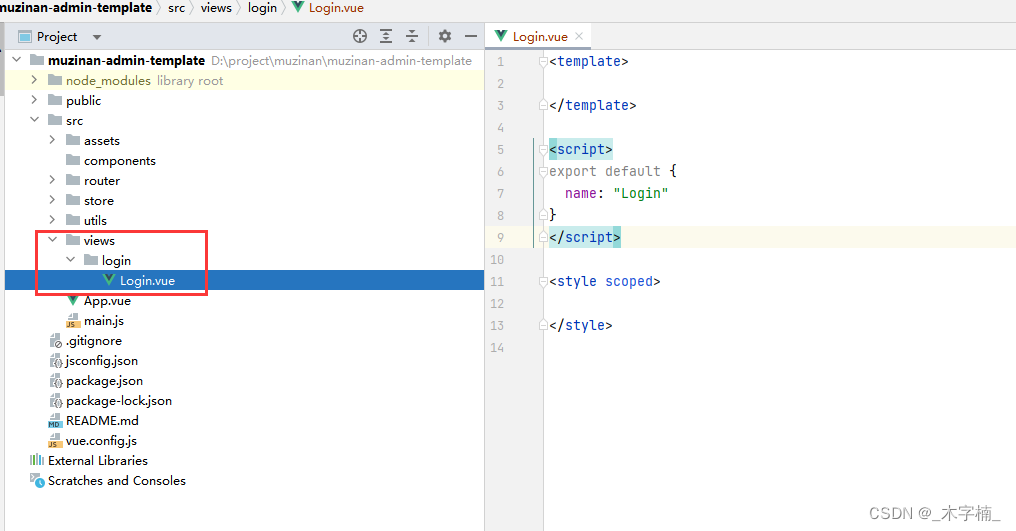Select main.js file in tree

tap(104, 320)
